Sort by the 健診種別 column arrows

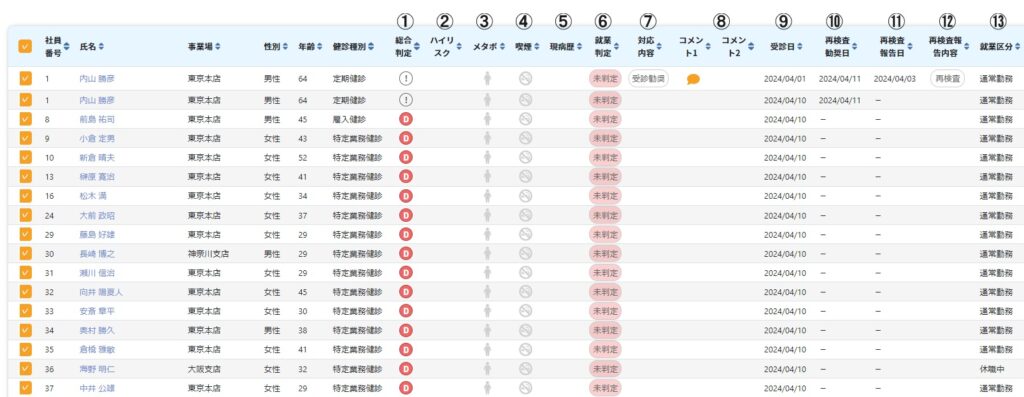tap(371, 46)
